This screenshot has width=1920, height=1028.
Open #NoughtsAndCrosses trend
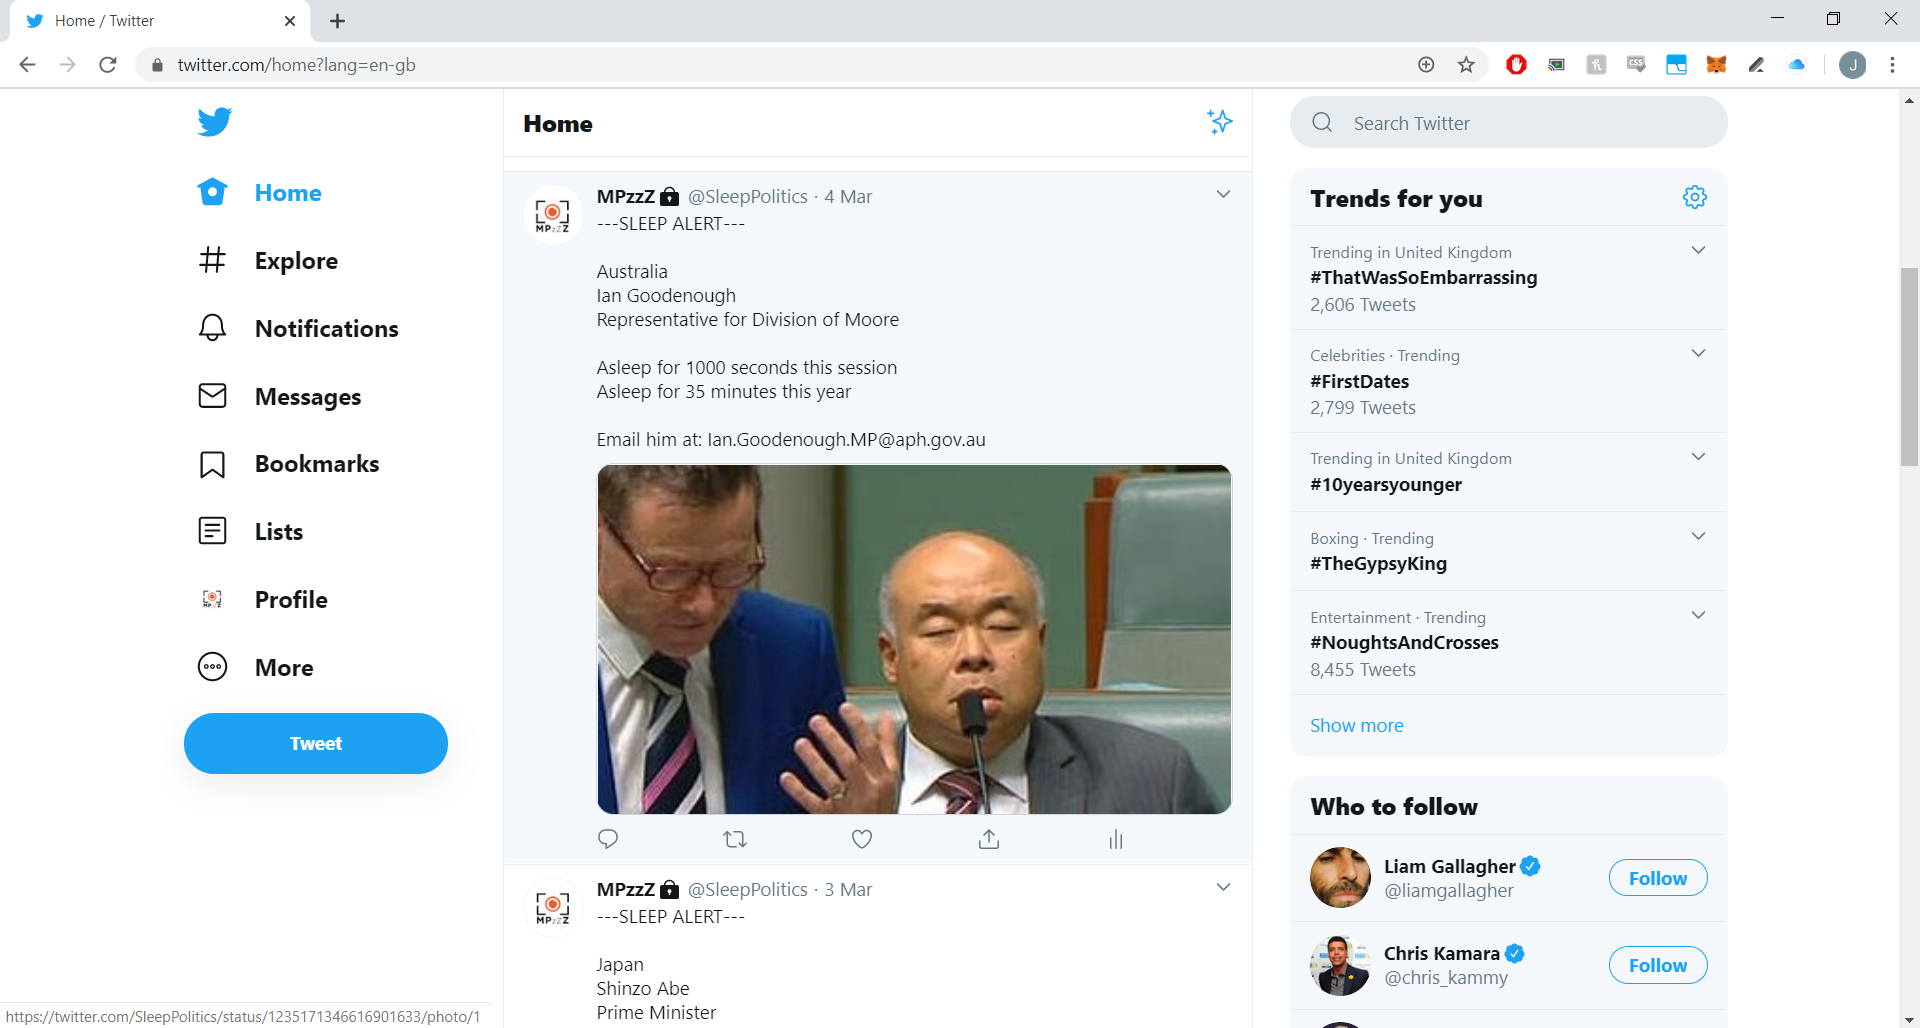[x=1404, y=643]
